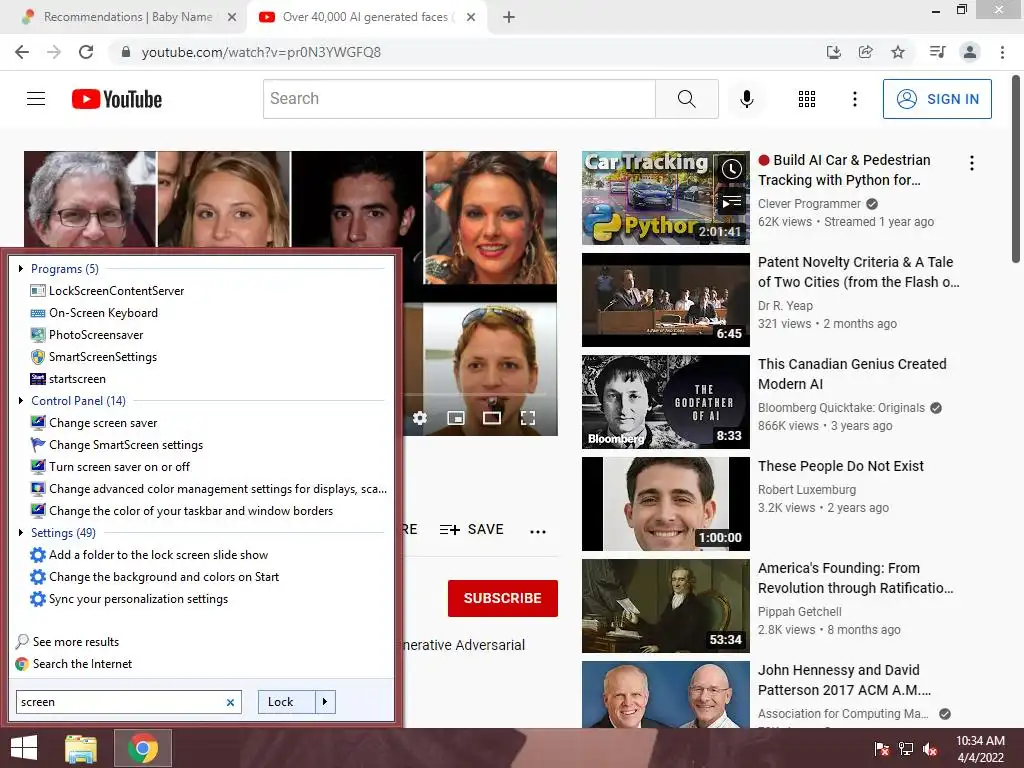Open Clever Programmer channel link
1024x768 pixels.
tap(809, 204)
